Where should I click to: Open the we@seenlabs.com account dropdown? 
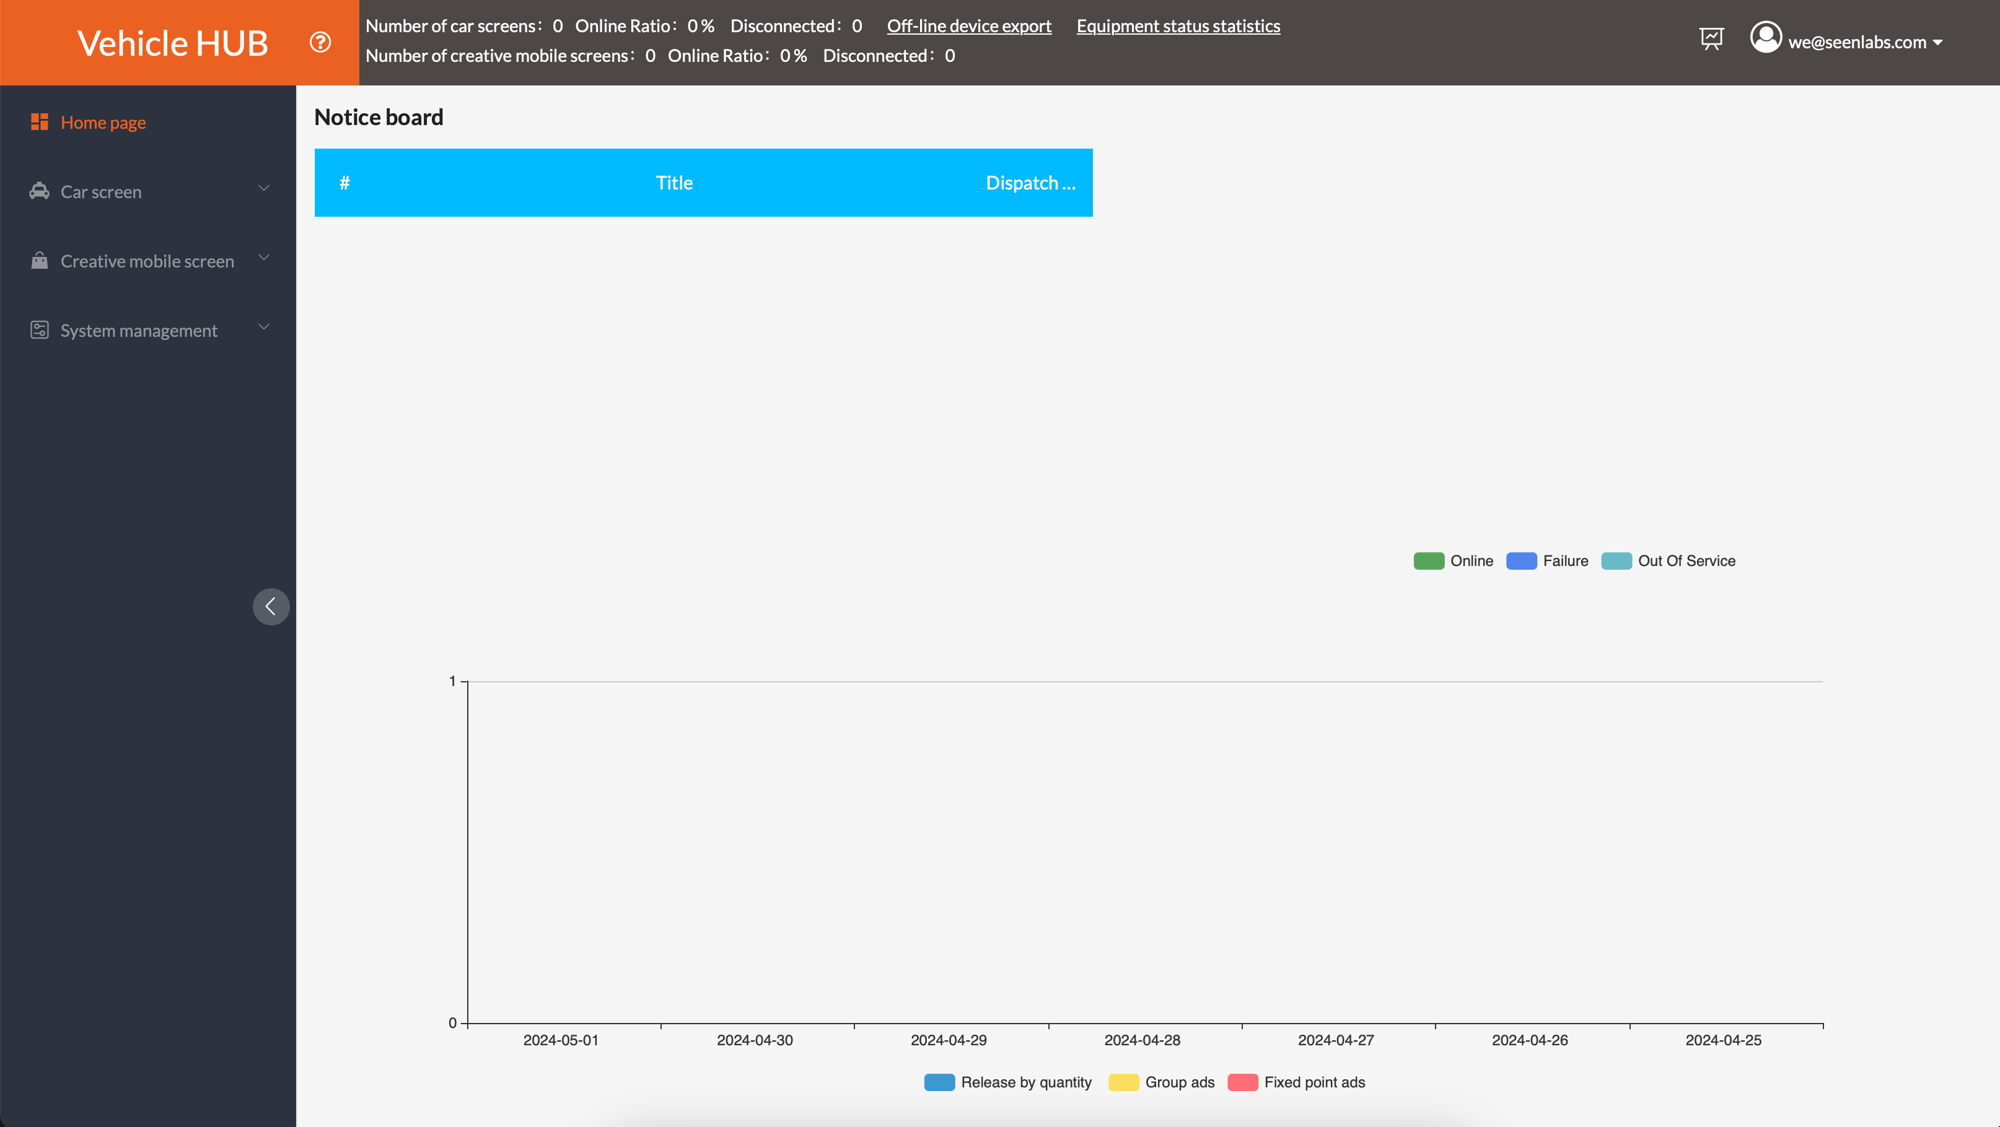(1858, 42)
